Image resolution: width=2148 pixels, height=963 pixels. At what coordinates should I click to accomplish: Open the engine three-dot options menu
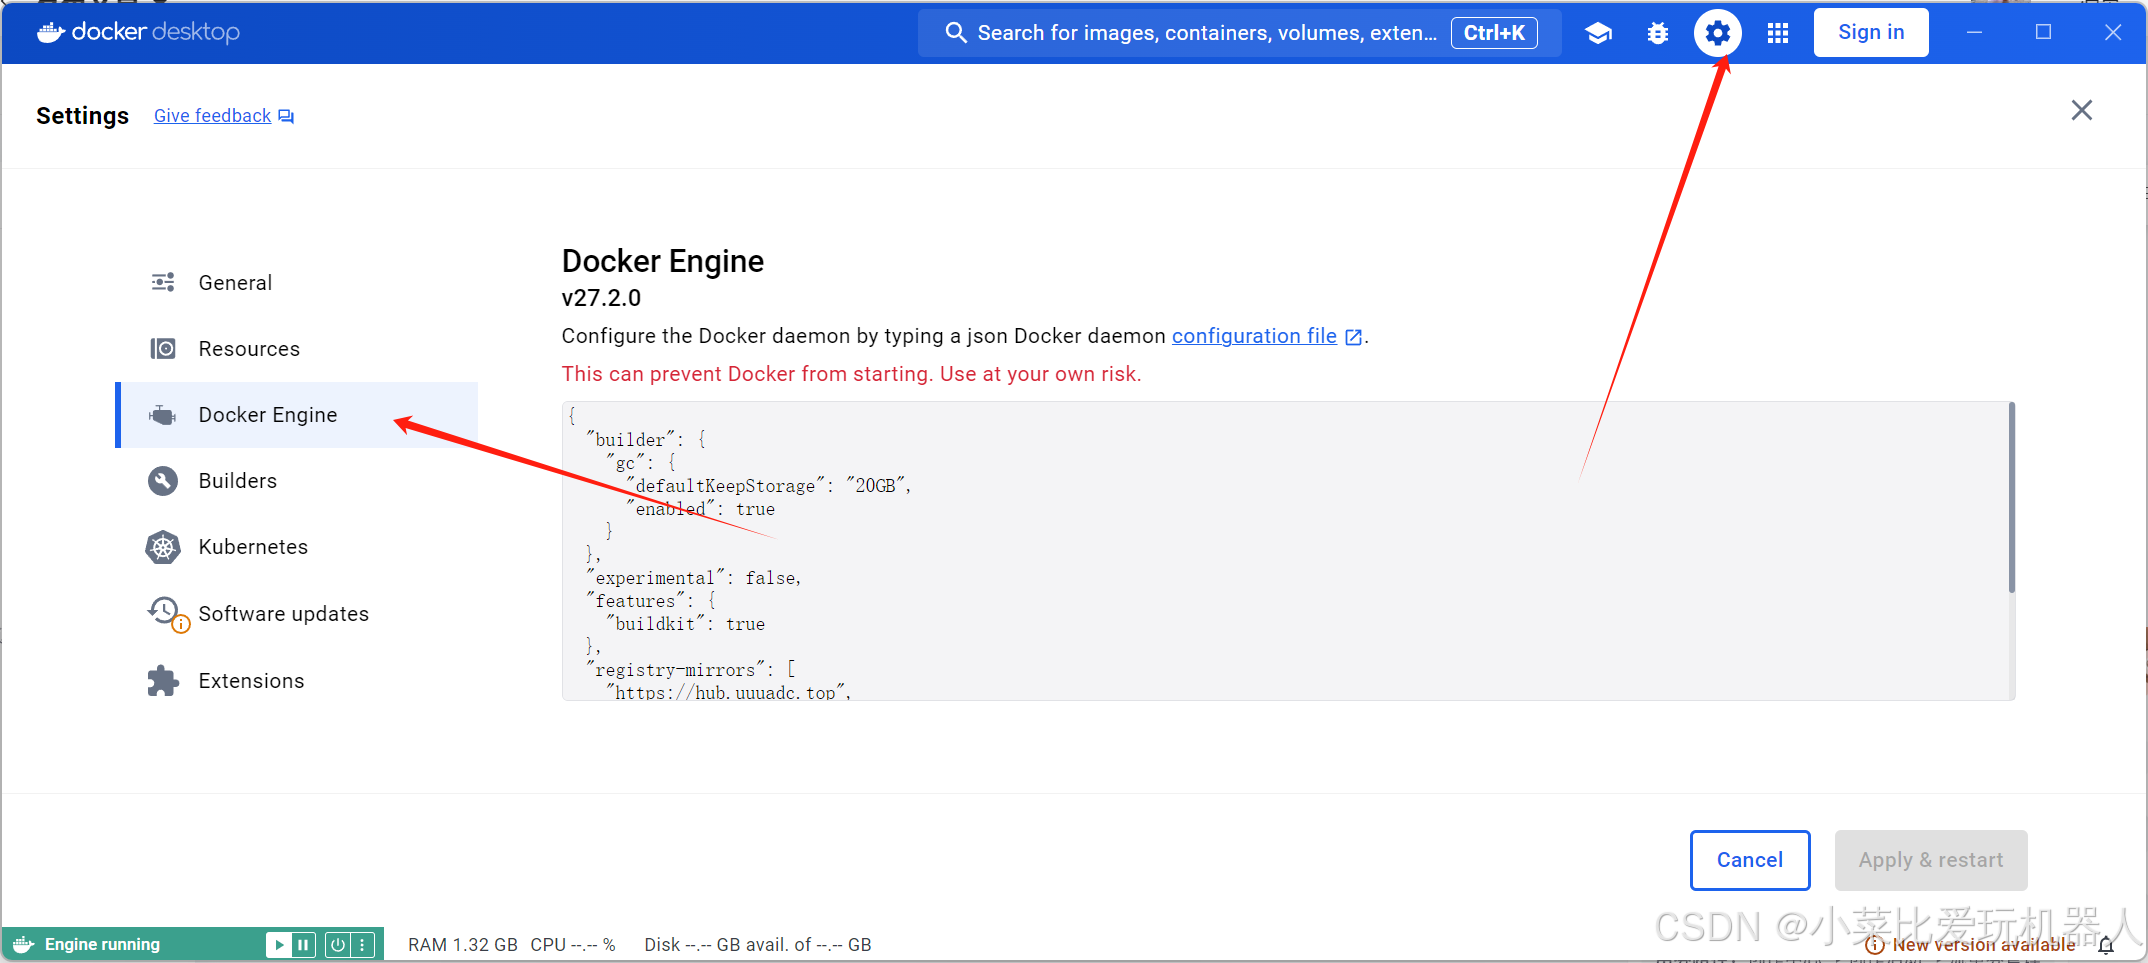tap(362, 944)
